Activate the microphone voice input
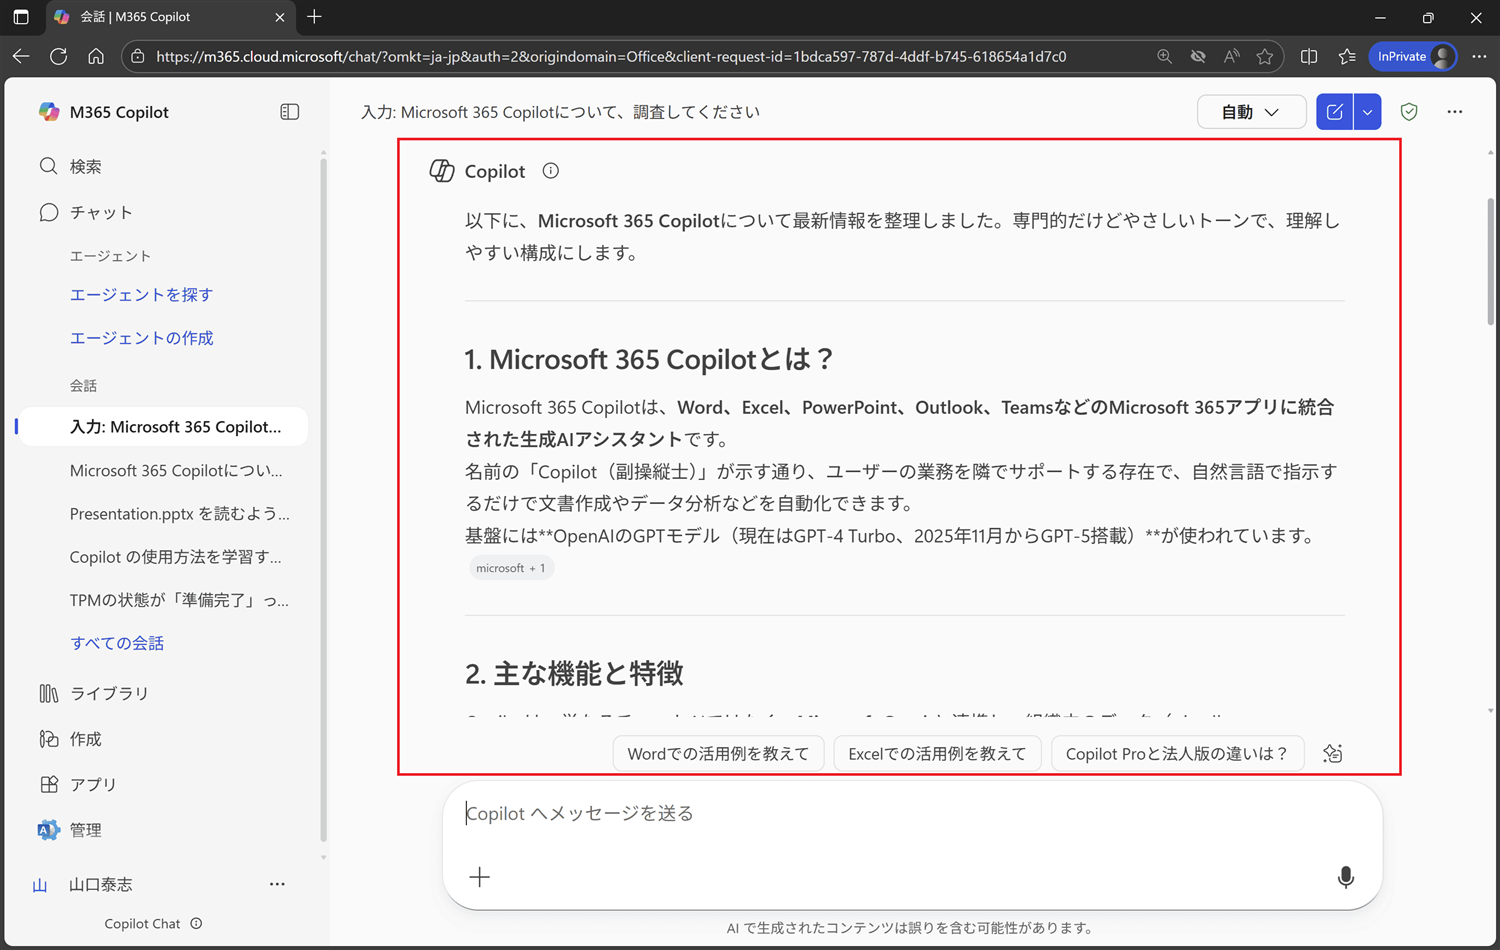The height and width of the screenshot is (950, 1500). [x=1346, y=877]
